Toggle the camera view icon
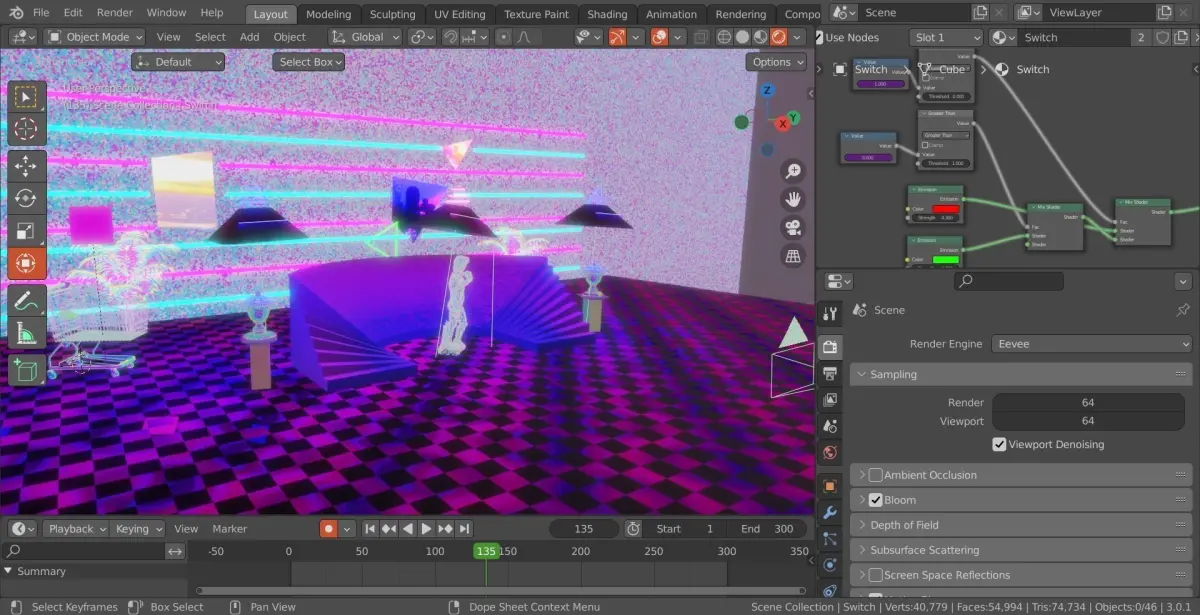 [x=793, y=227]
